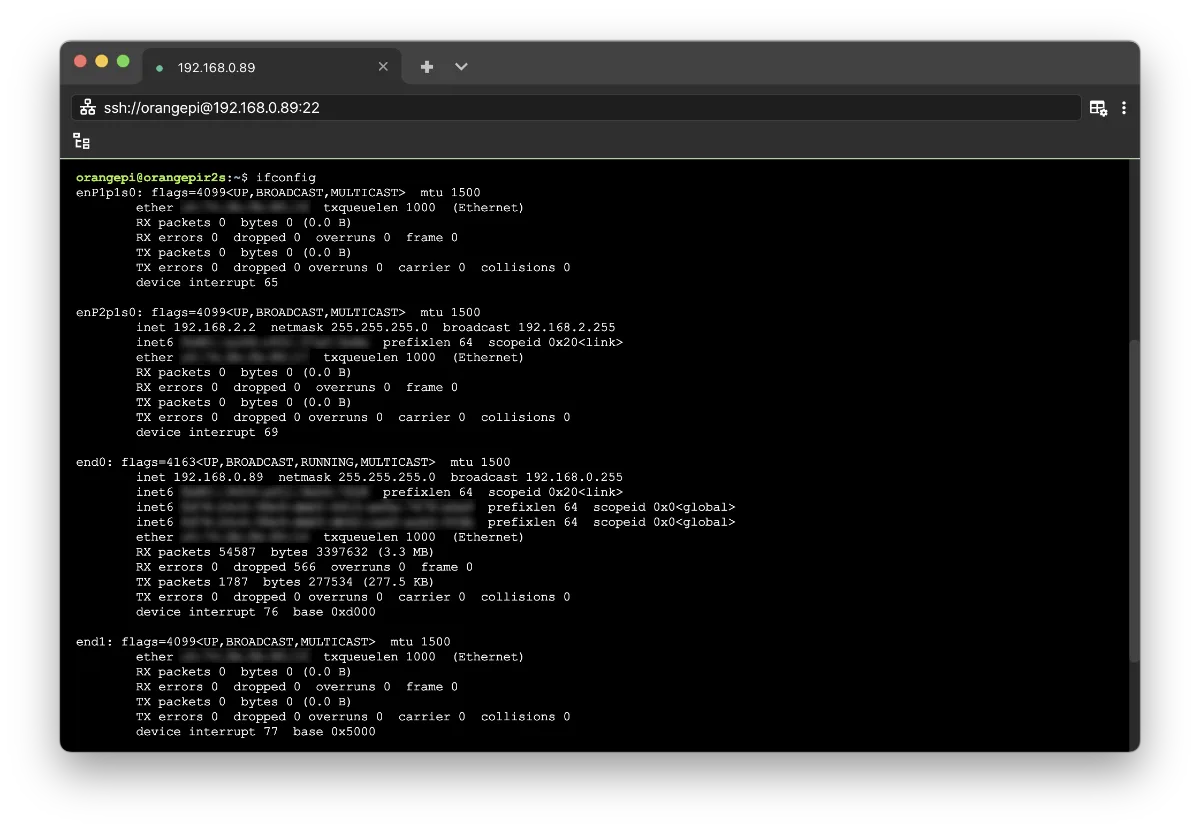Click the yellow minimize window button

click(x=102, y=61)
